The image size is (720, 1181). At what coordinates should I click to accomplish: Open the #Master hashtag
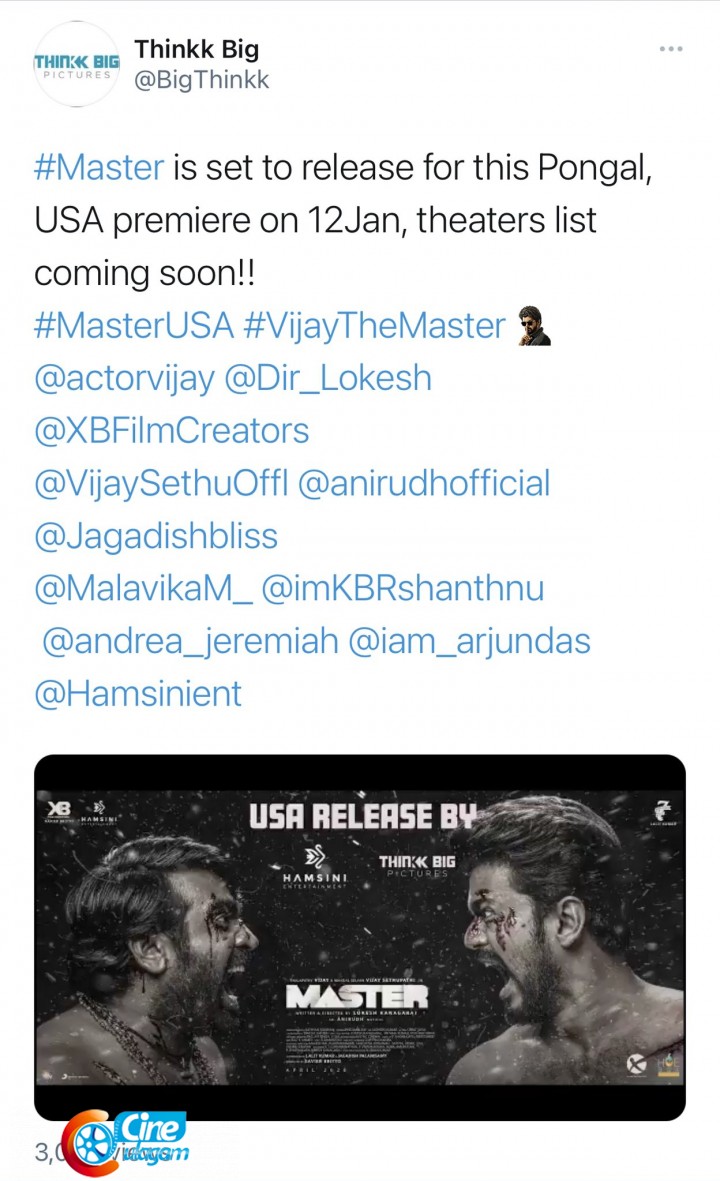click(99, 167)
